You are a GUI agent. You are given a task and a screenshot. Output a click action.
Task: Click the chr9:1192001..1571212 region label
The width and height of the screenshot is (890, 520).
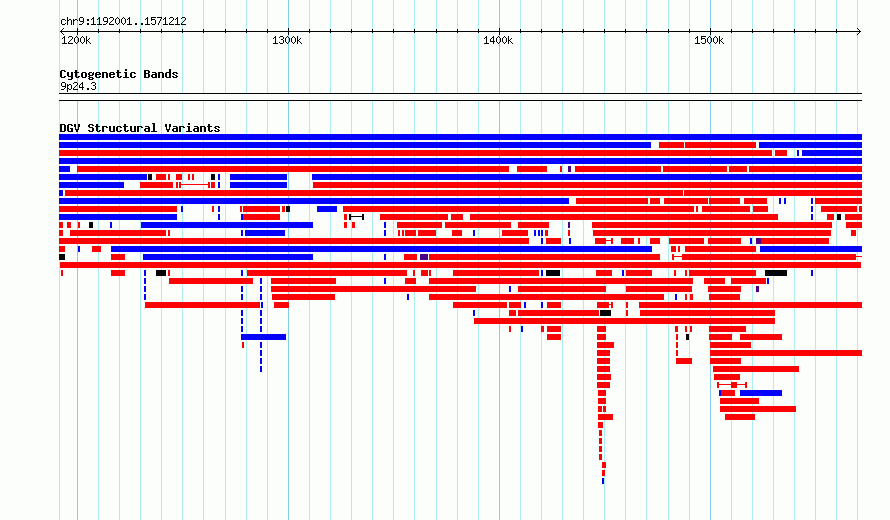[x=123, y=22]
